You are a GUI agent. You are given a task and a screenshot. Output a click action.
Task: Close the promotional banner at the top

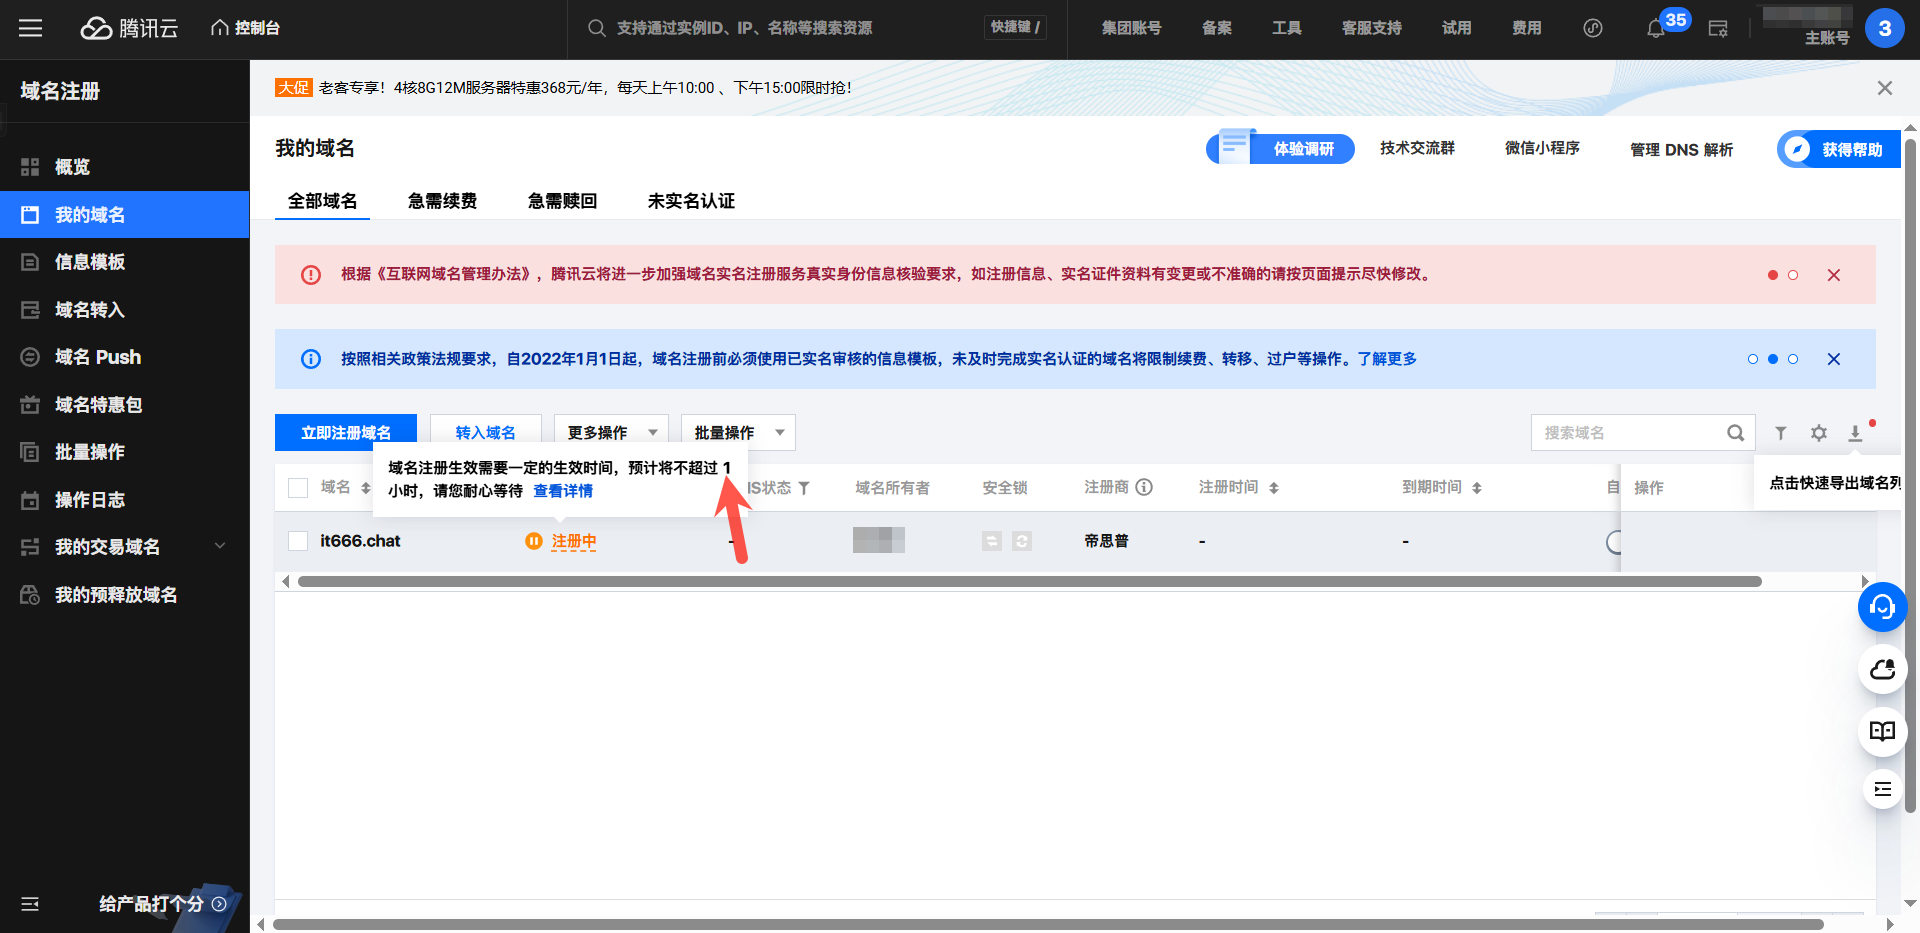click(1885, 88)
